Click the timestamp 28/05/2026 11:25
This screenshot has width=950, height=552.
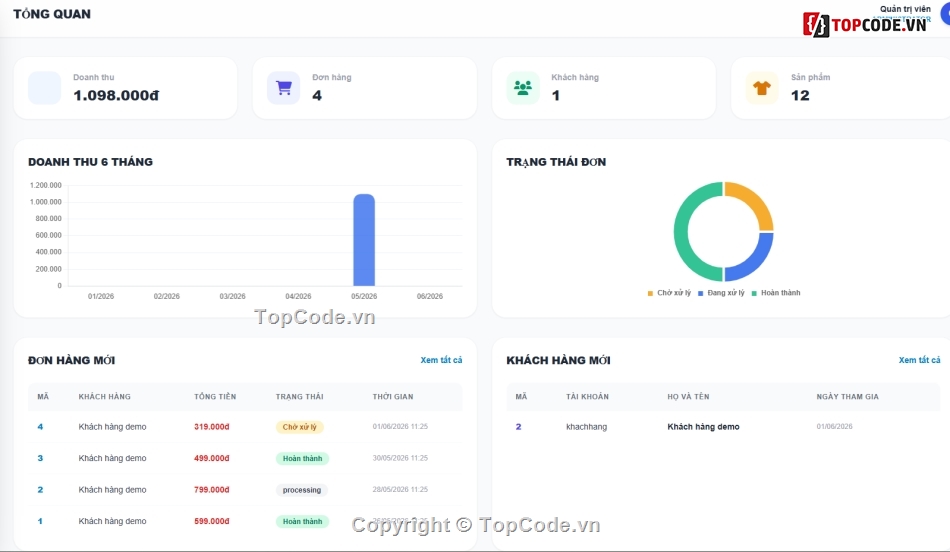click(x=400, y=490)
